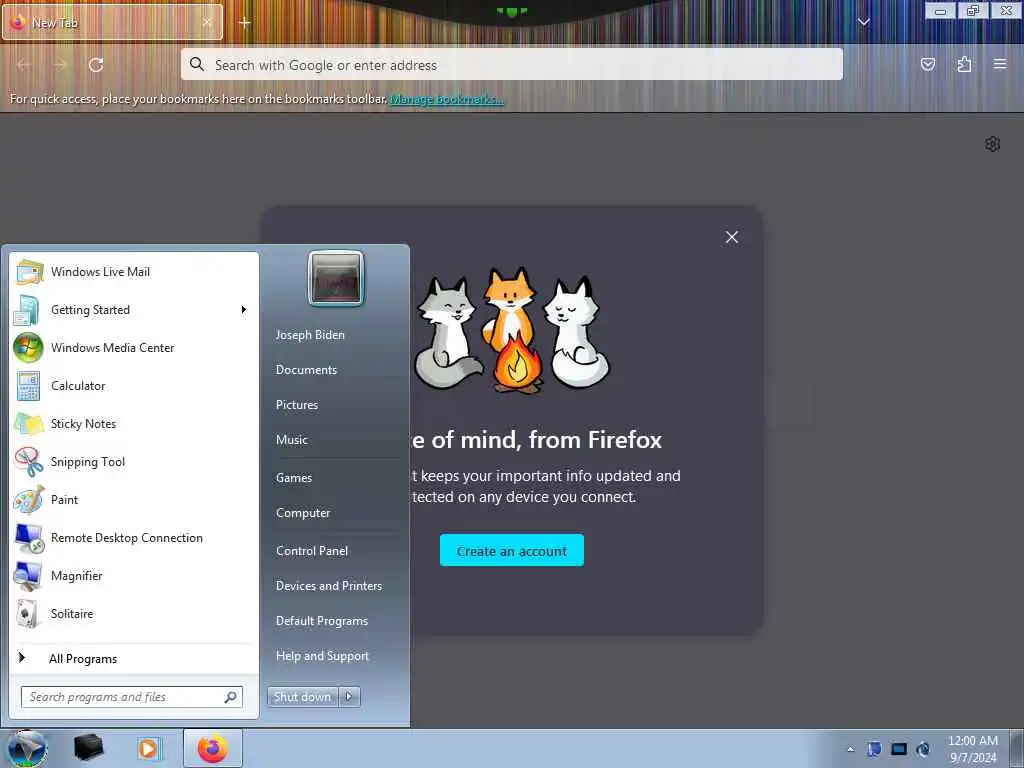The image size is (1024, 768).
Task: Click the Firefox taskbar icon
Action: point(213,748)
